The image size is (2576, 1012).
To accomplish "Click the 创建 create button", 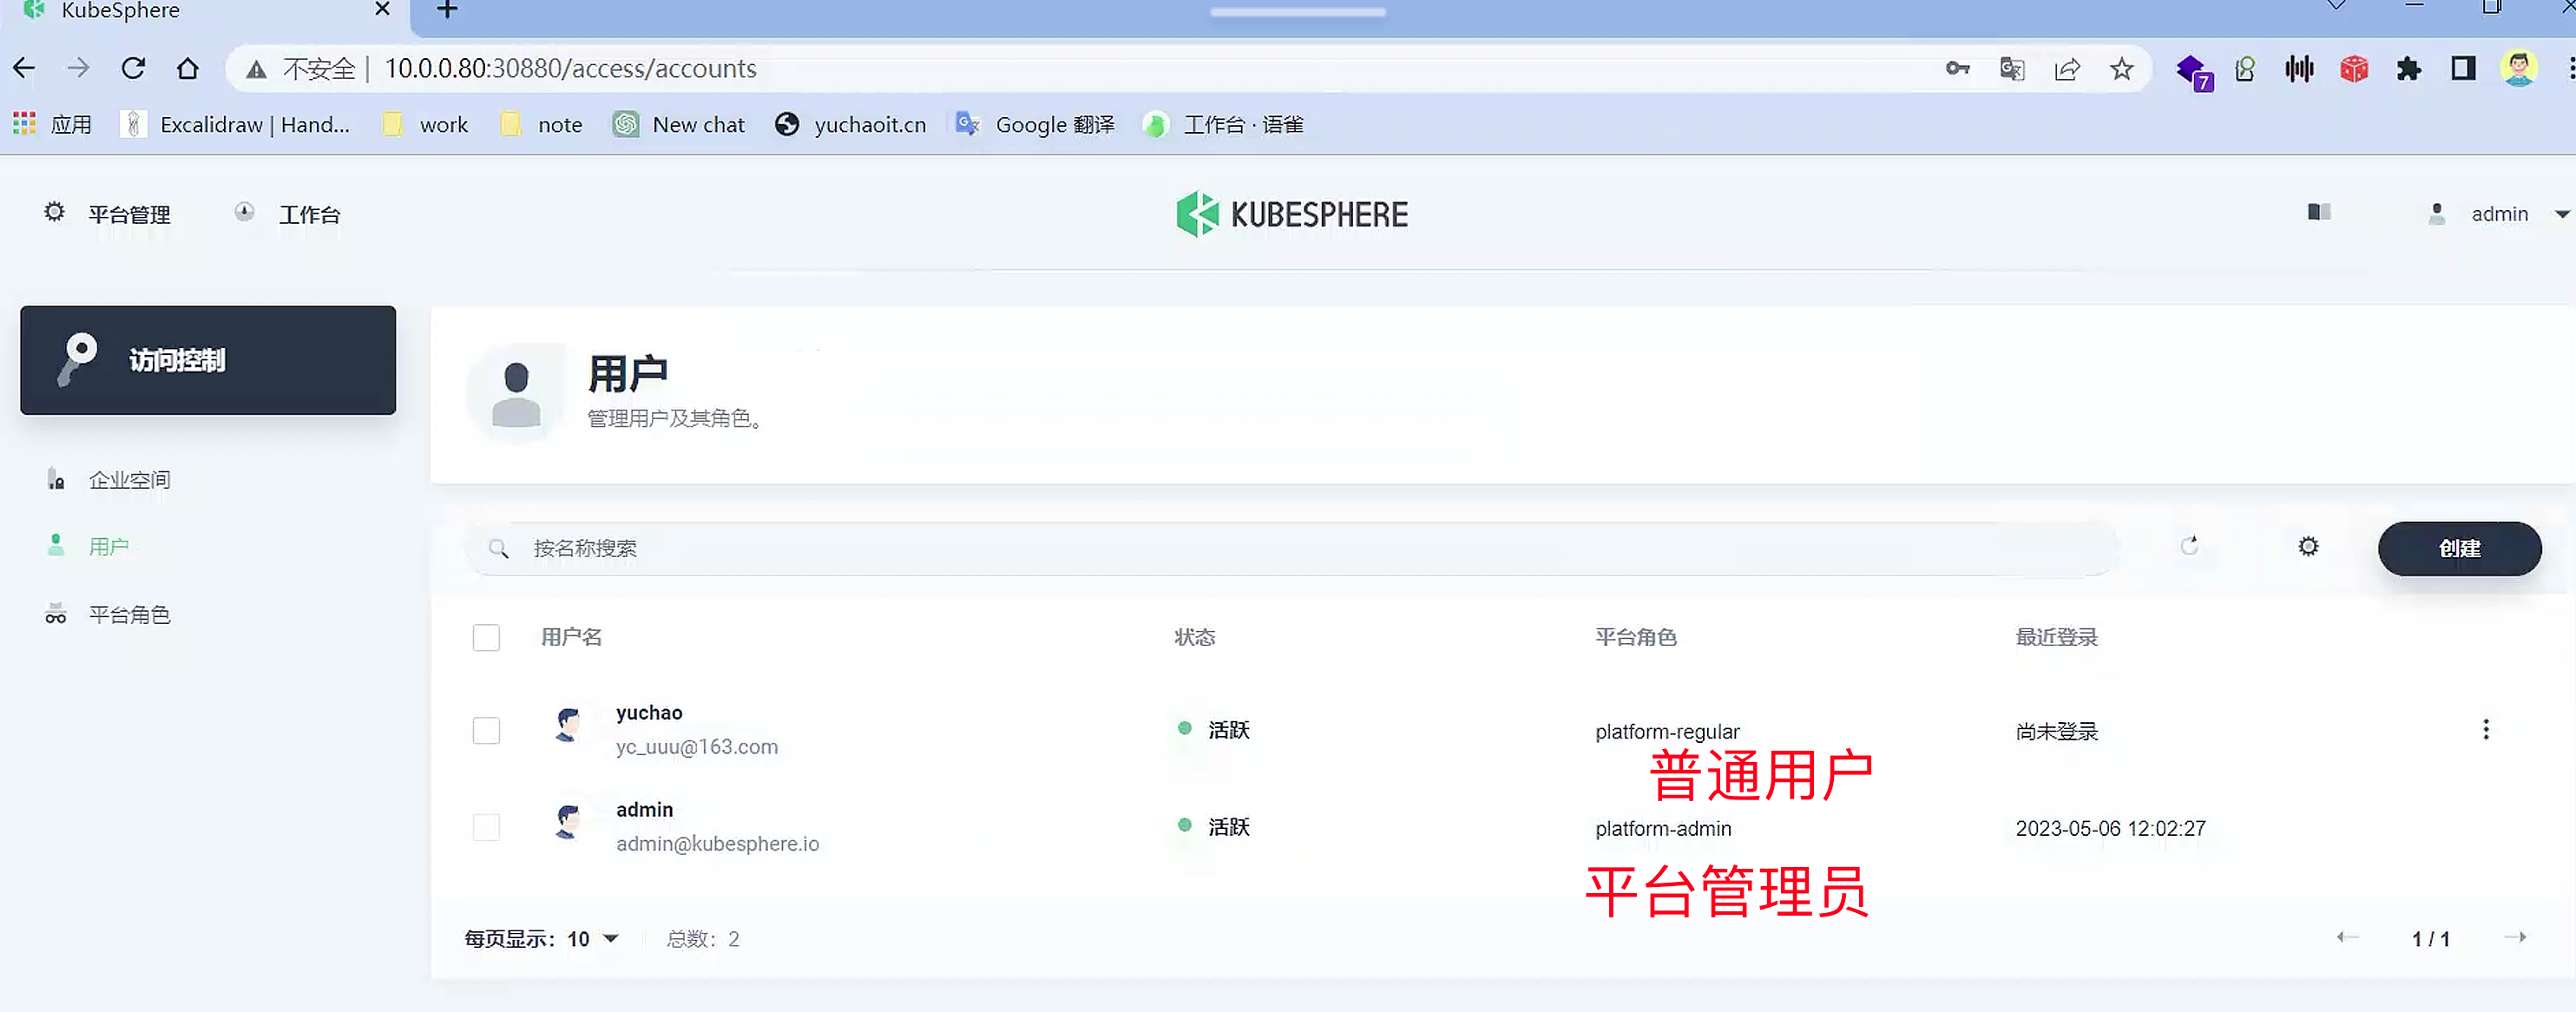I will coord(2458,548).
